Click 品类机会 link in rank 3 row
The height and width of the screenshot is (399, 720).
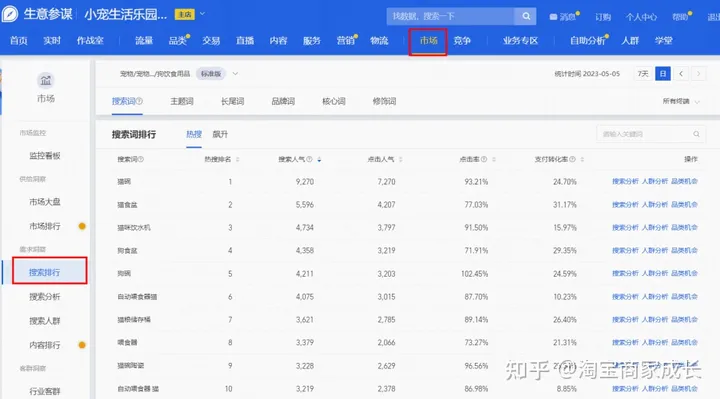click(x=684, y=227)
